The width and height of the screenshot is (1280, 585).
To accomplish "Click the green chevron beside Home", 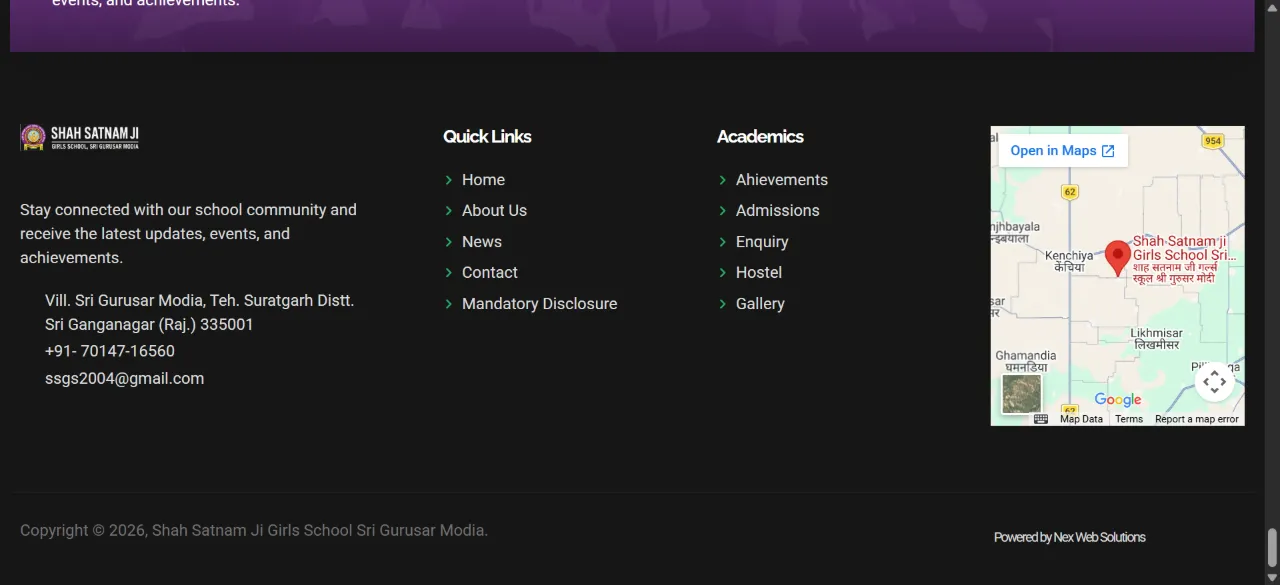I will (x=449, y=180).
